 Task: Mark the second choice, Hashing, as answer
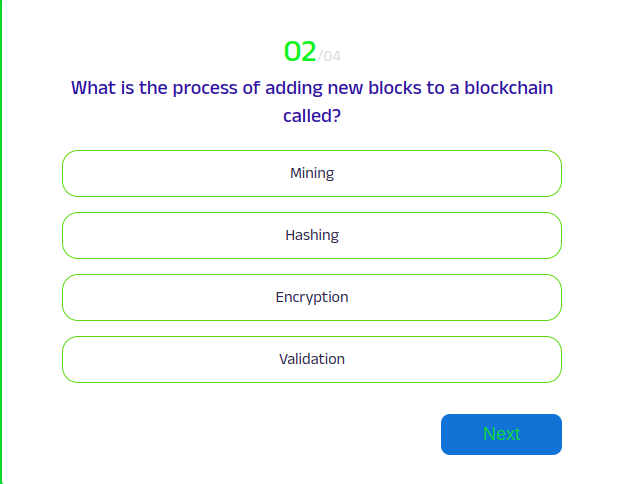(x=311, y=235)
